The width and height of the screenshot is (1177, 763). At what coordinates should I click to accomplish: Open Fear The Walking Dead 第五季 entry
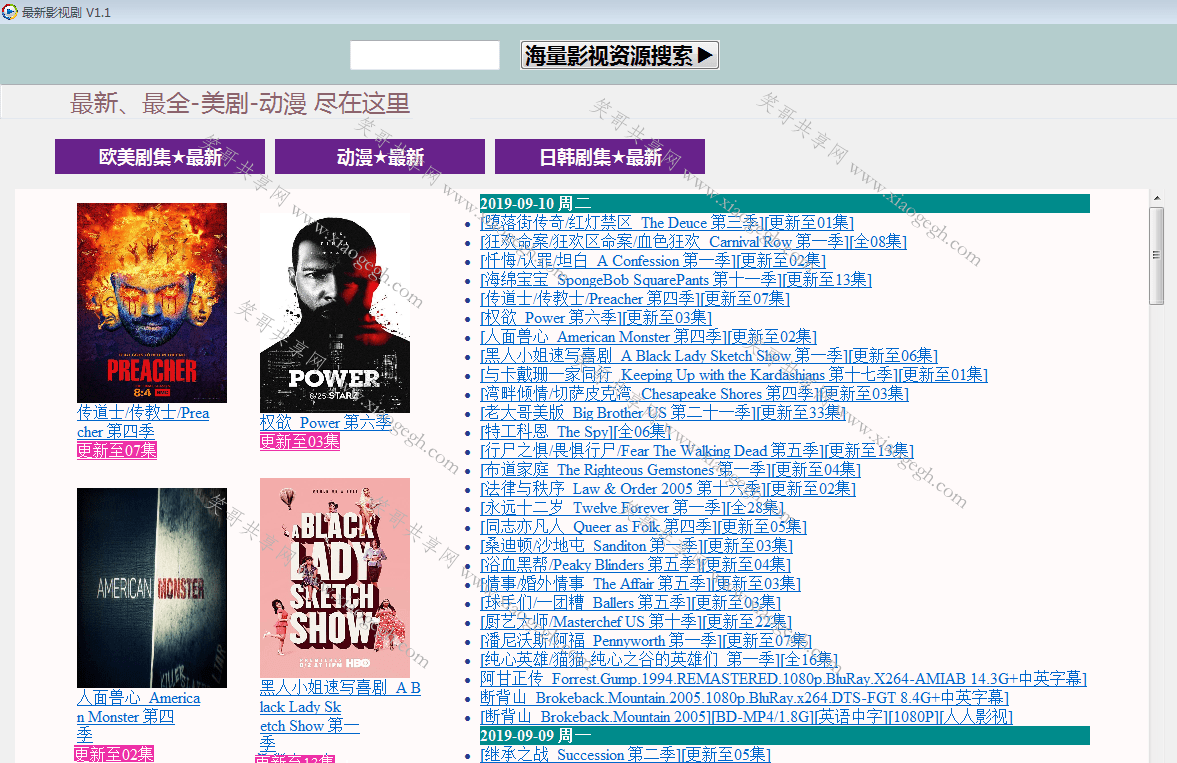tap(697, 451)
